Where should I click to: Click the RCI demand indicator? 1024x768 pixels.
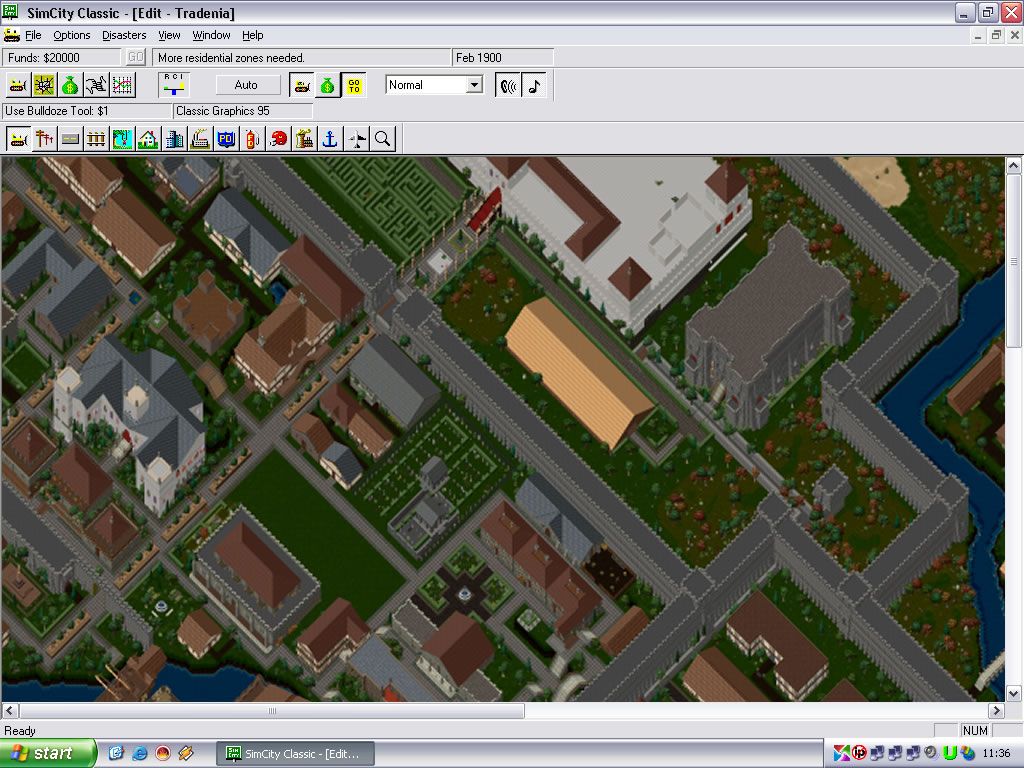pos(174,85)
